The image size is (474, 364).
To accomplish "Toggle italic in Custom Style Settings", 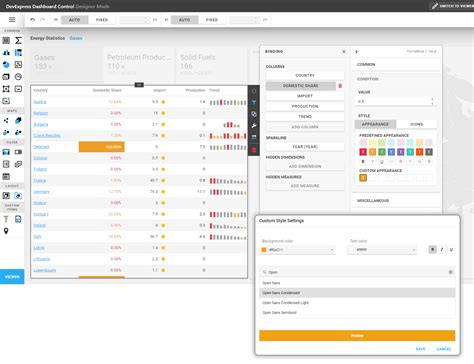I will tap(442, 249).
